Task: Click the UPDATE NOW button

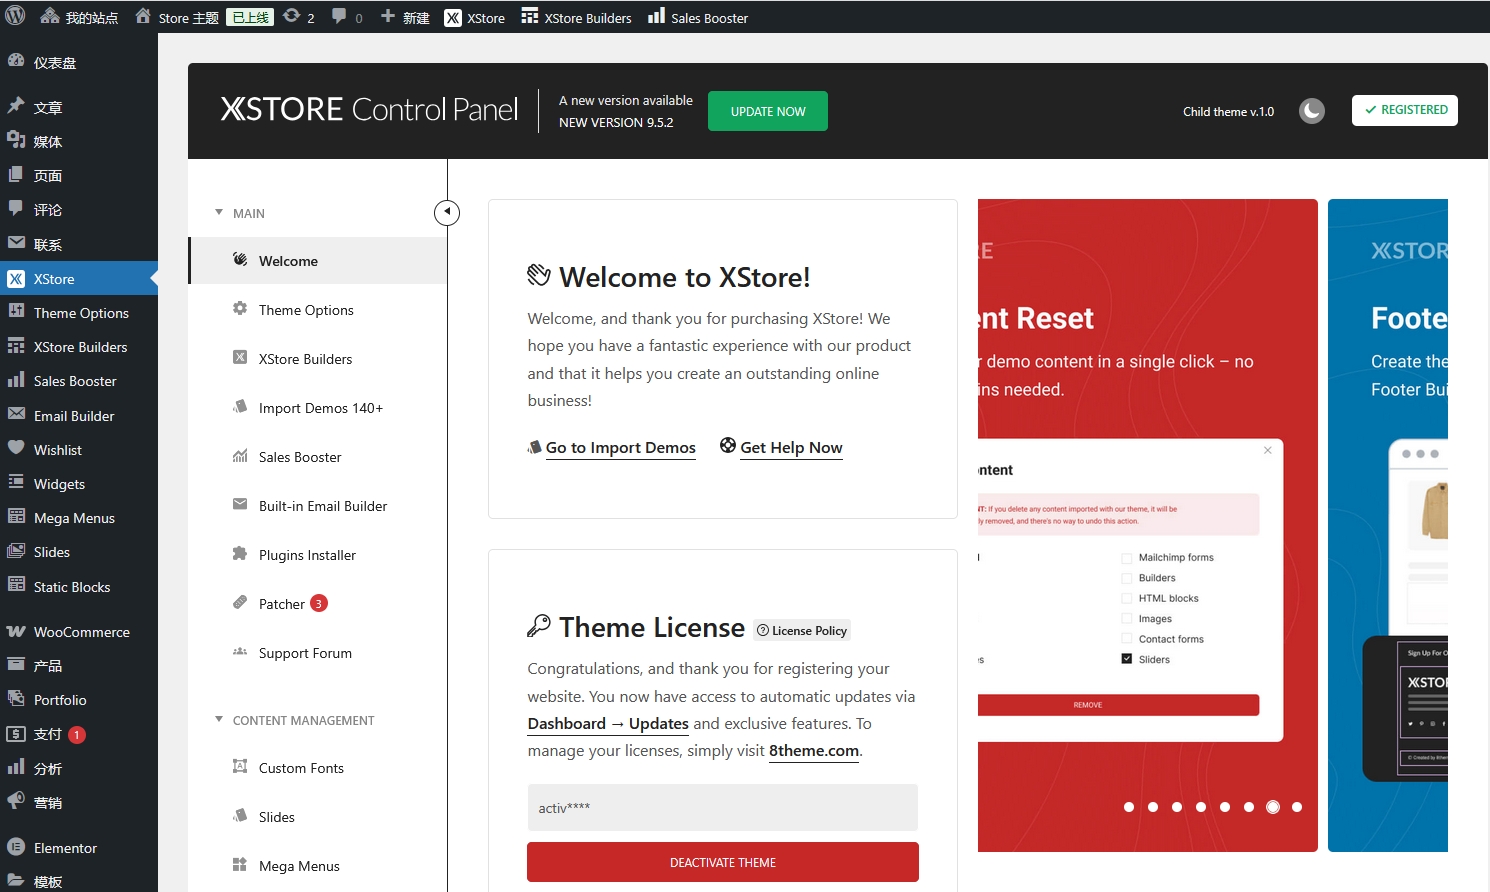Action: (x=768, y=111)
